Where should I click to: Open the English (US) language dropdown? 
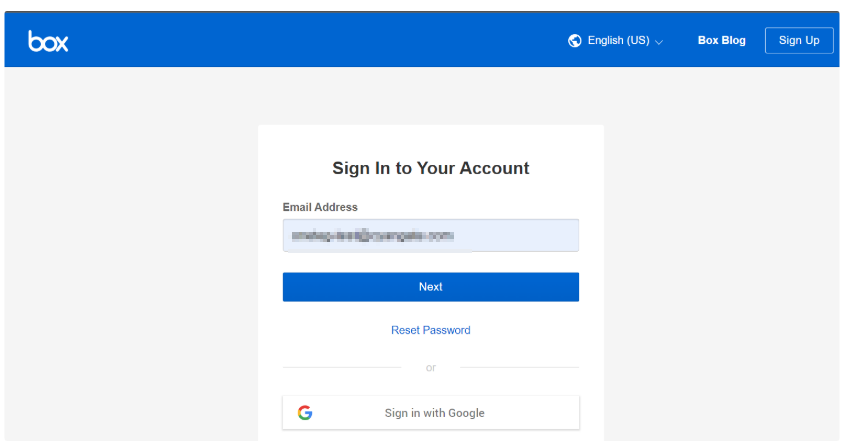[x=618, y=41]
